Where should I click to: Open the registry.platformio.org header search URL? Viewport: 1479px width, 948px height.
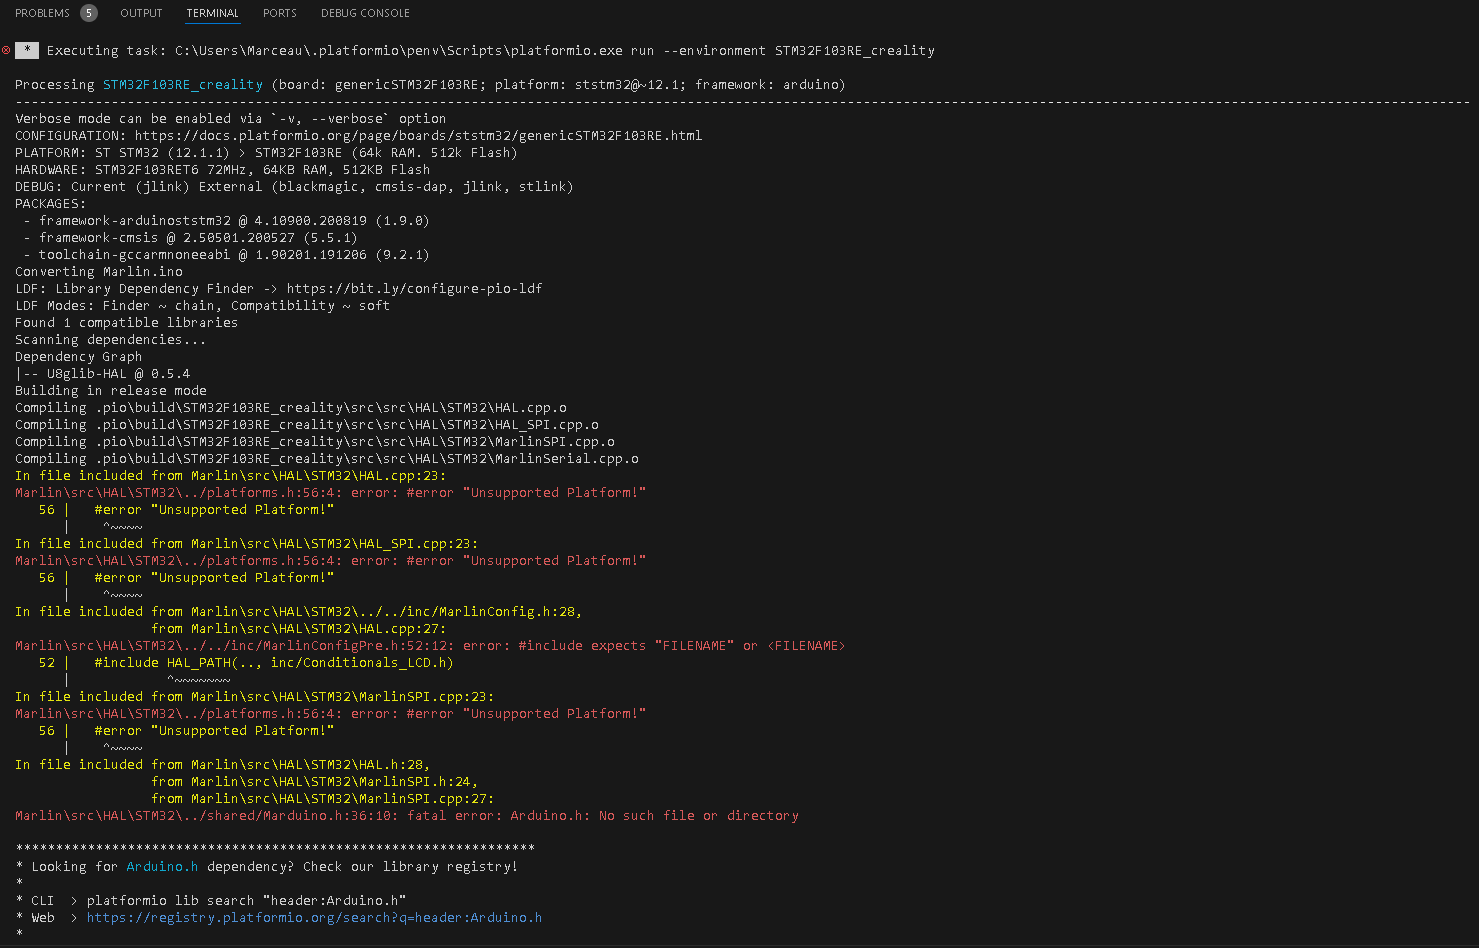[314, 917]
